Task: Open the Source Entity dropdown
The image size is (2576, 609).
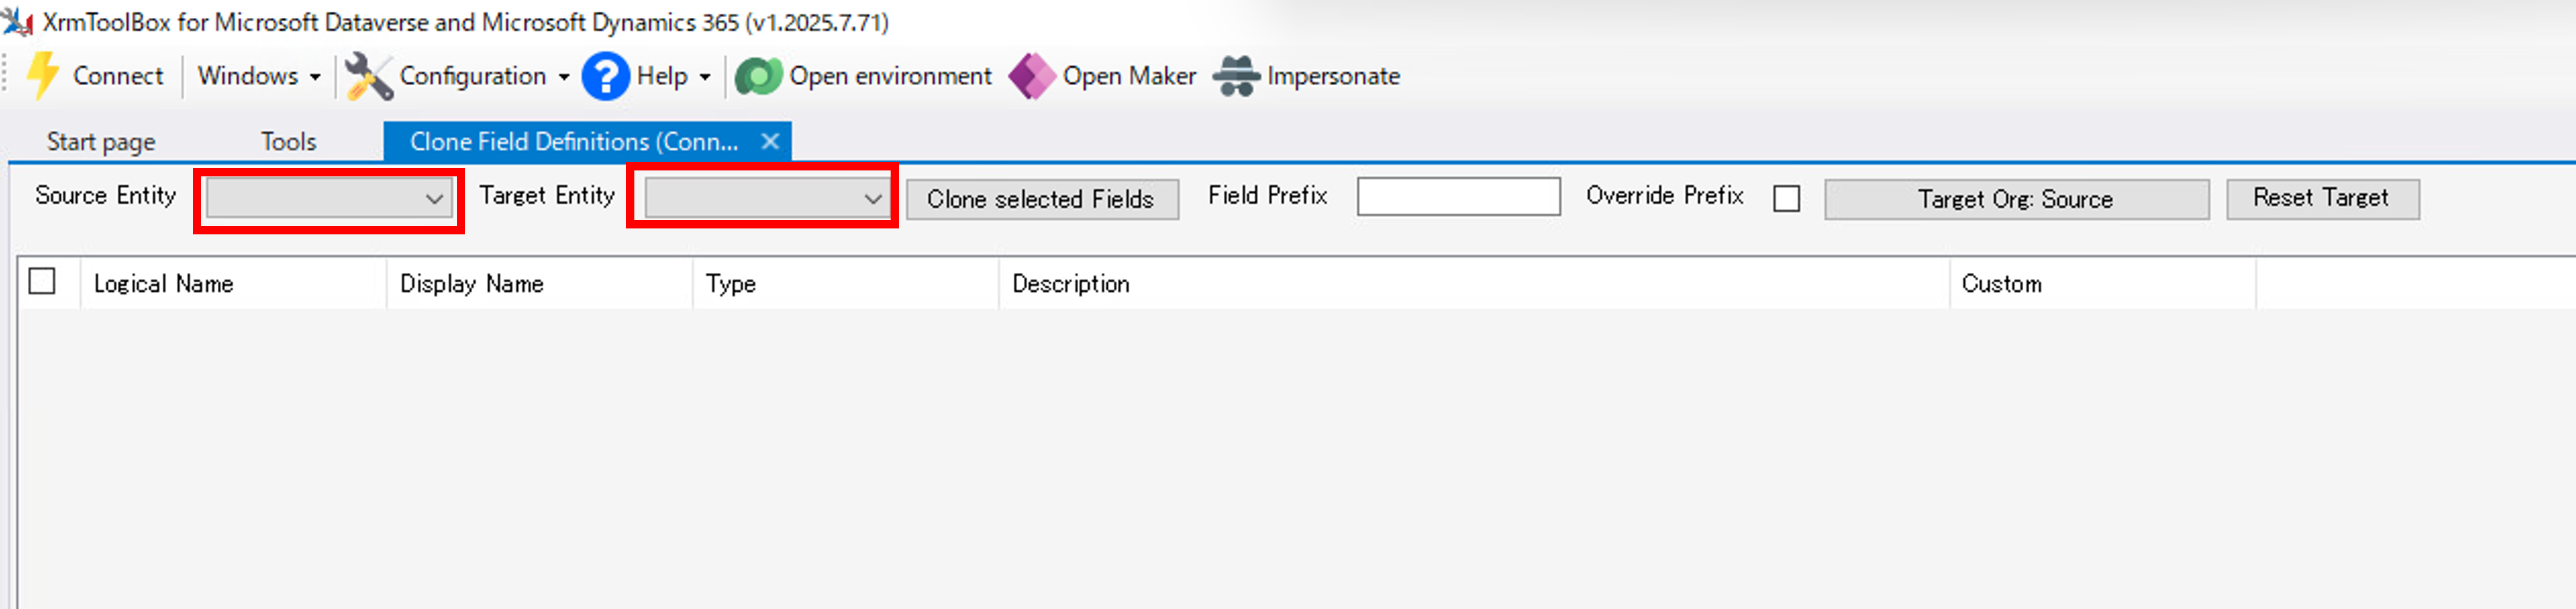Action: click(329, 198)
